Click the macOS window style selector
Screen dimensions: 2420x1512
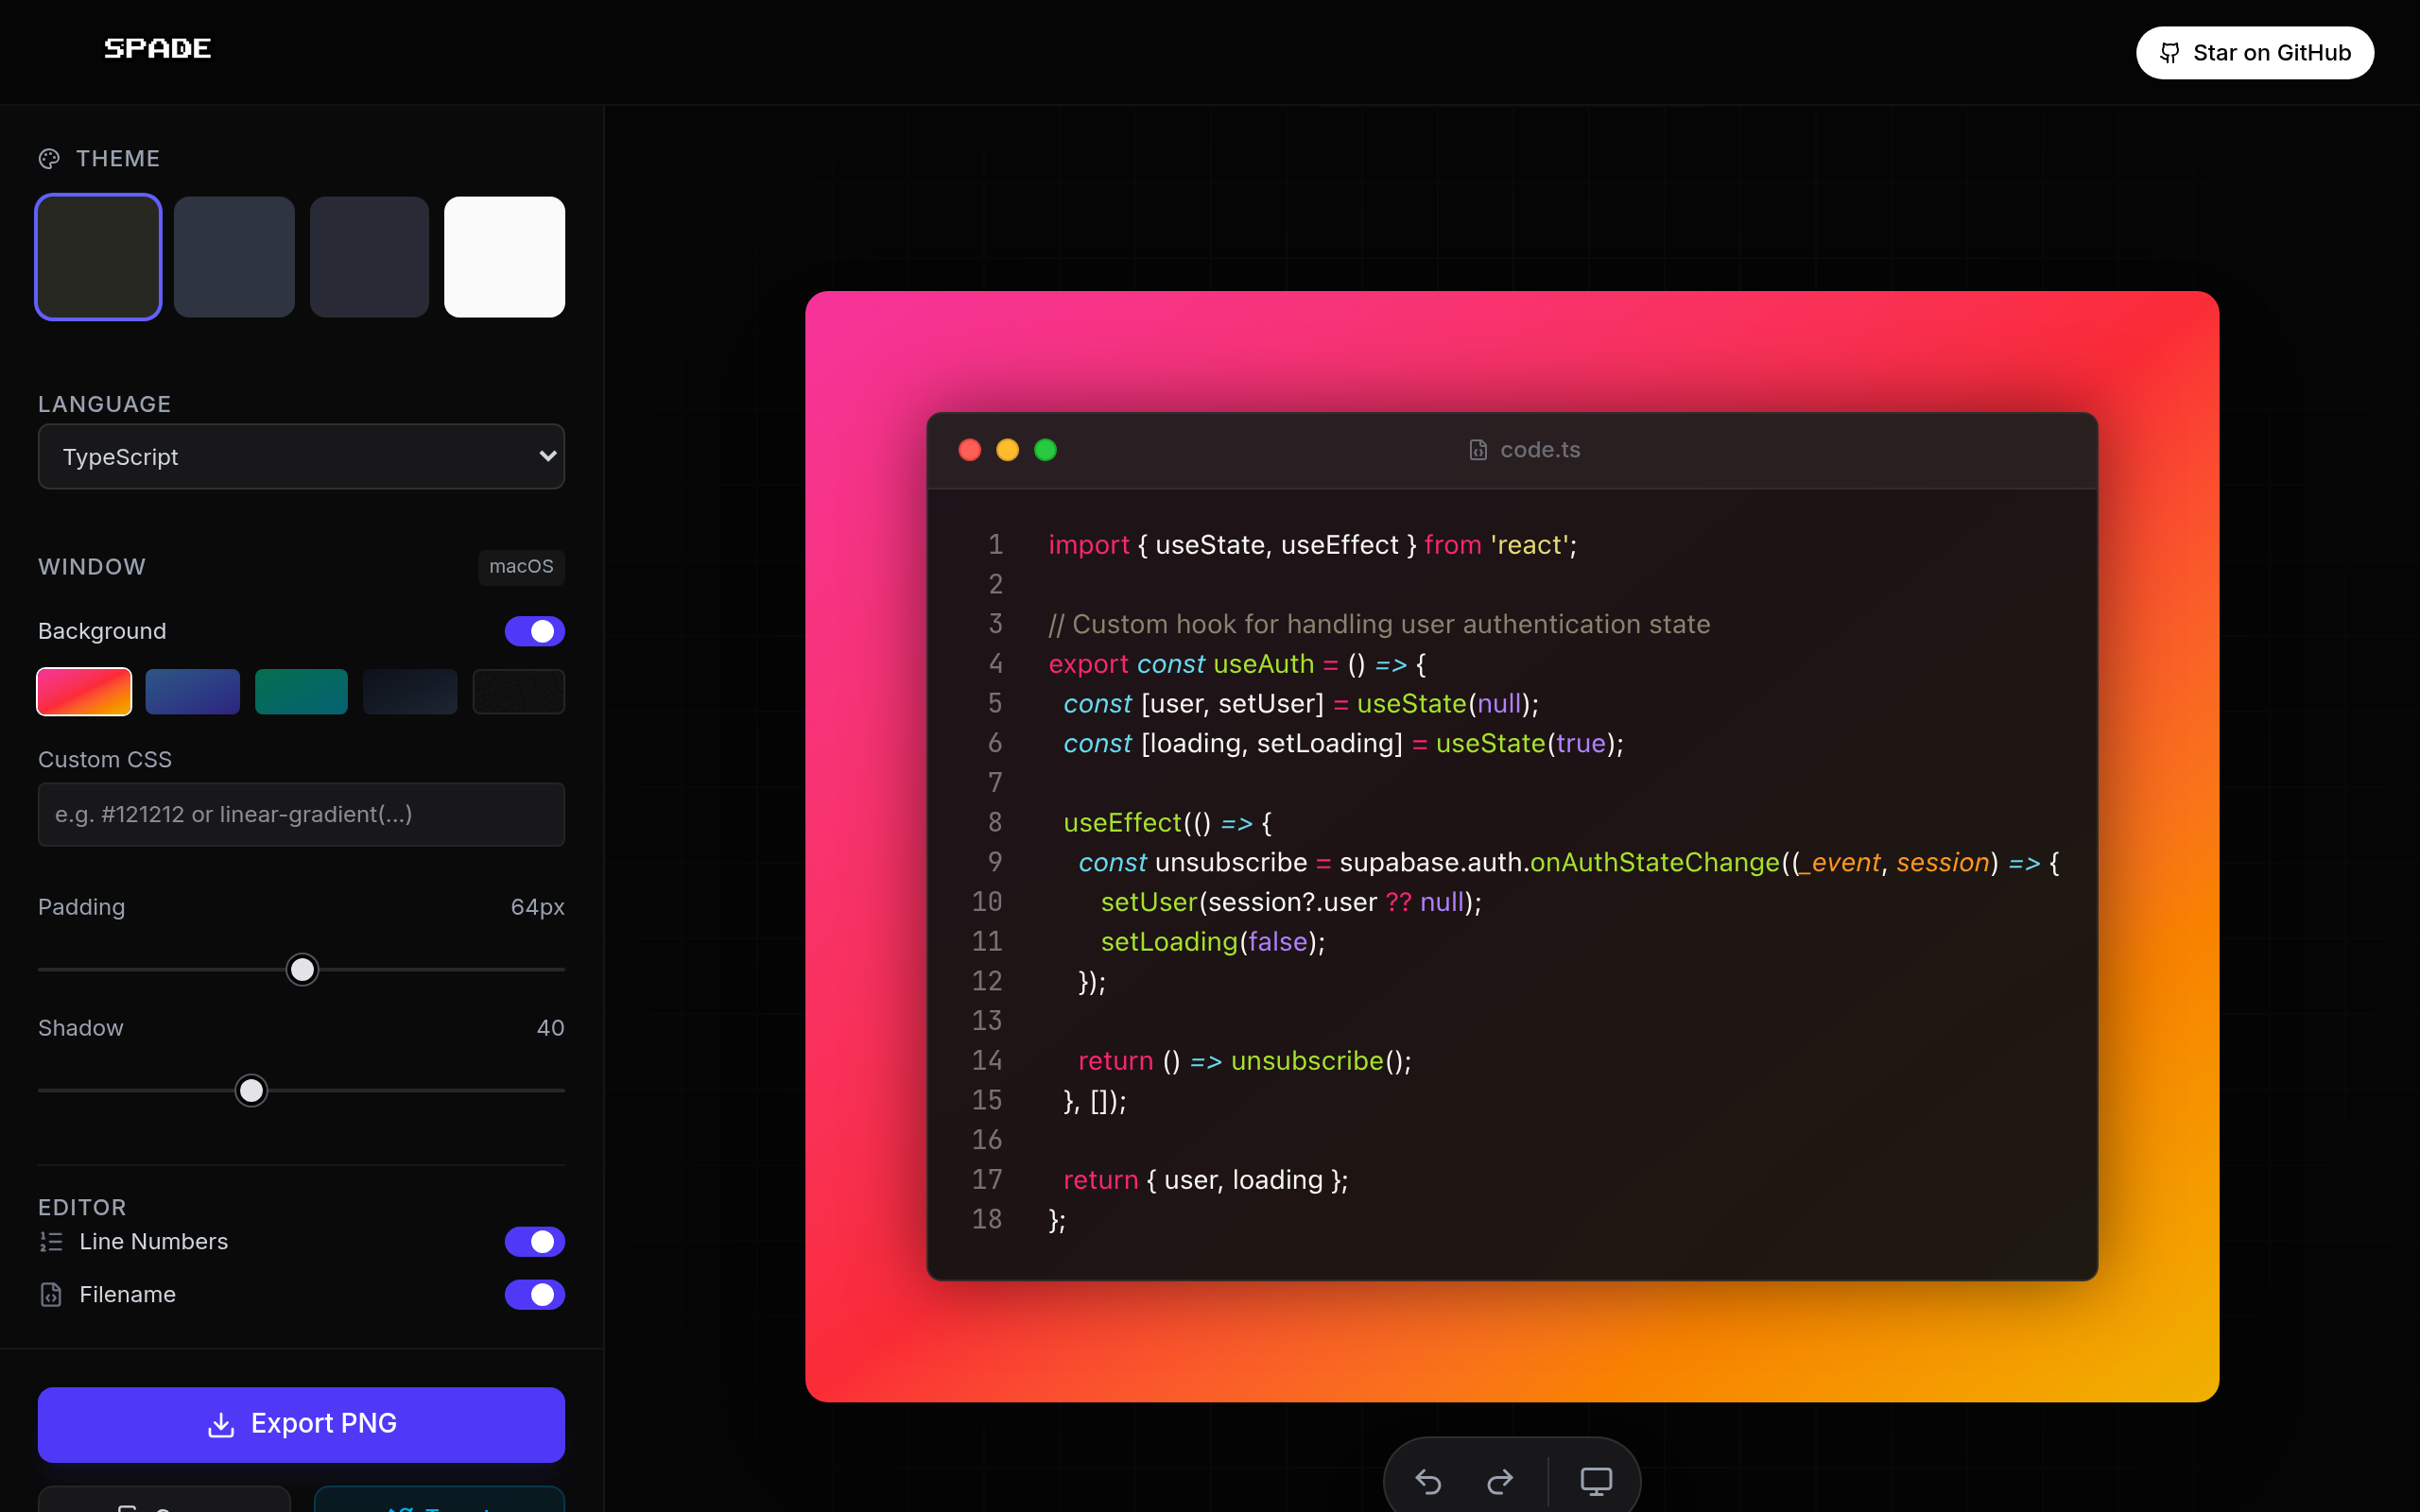(521, 567)
